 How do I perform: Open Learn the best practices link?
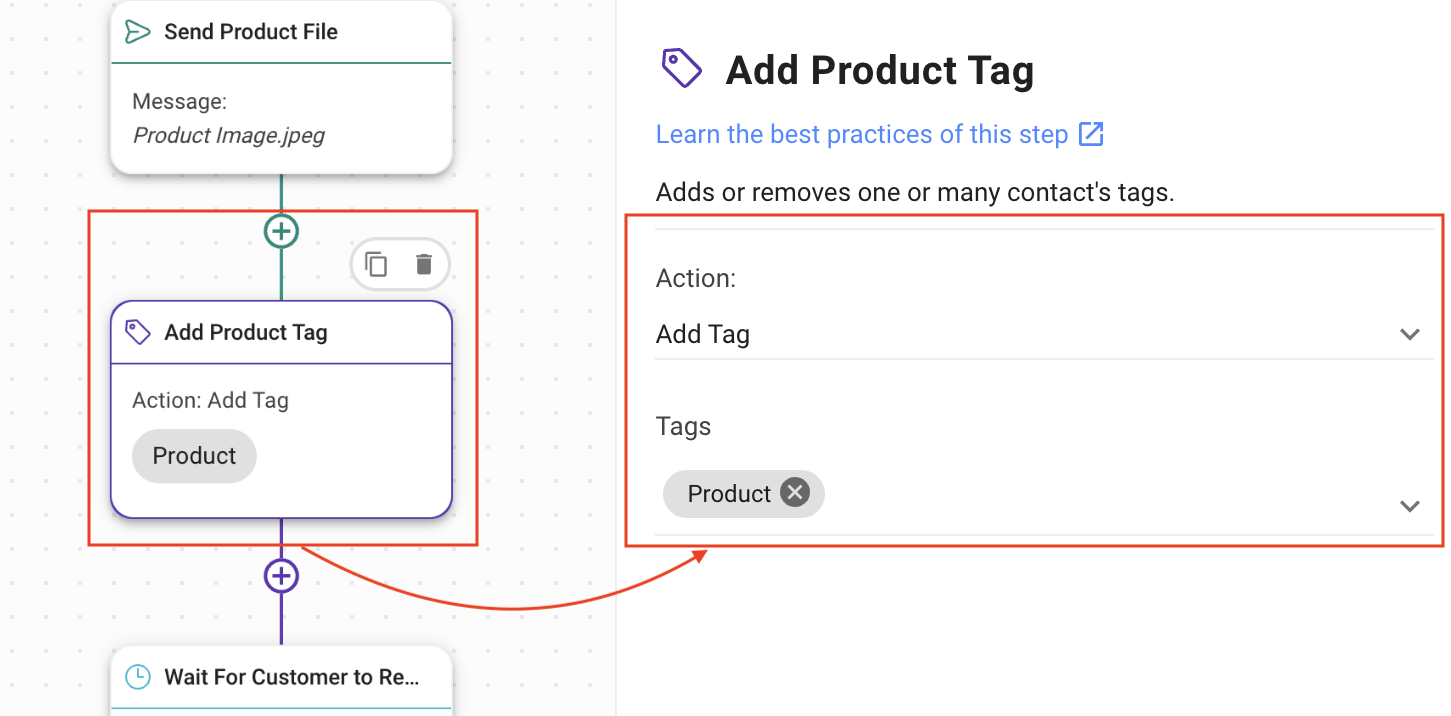click(862, 134)
